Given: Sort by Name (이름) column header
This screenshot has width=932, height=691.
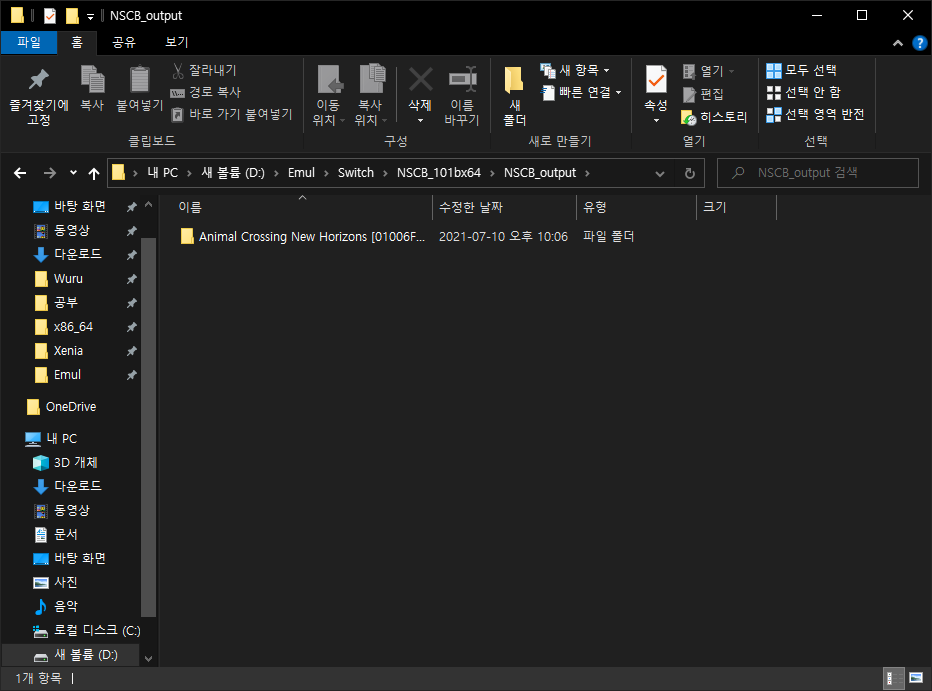Looking at the screenshot, I should 302,207.
